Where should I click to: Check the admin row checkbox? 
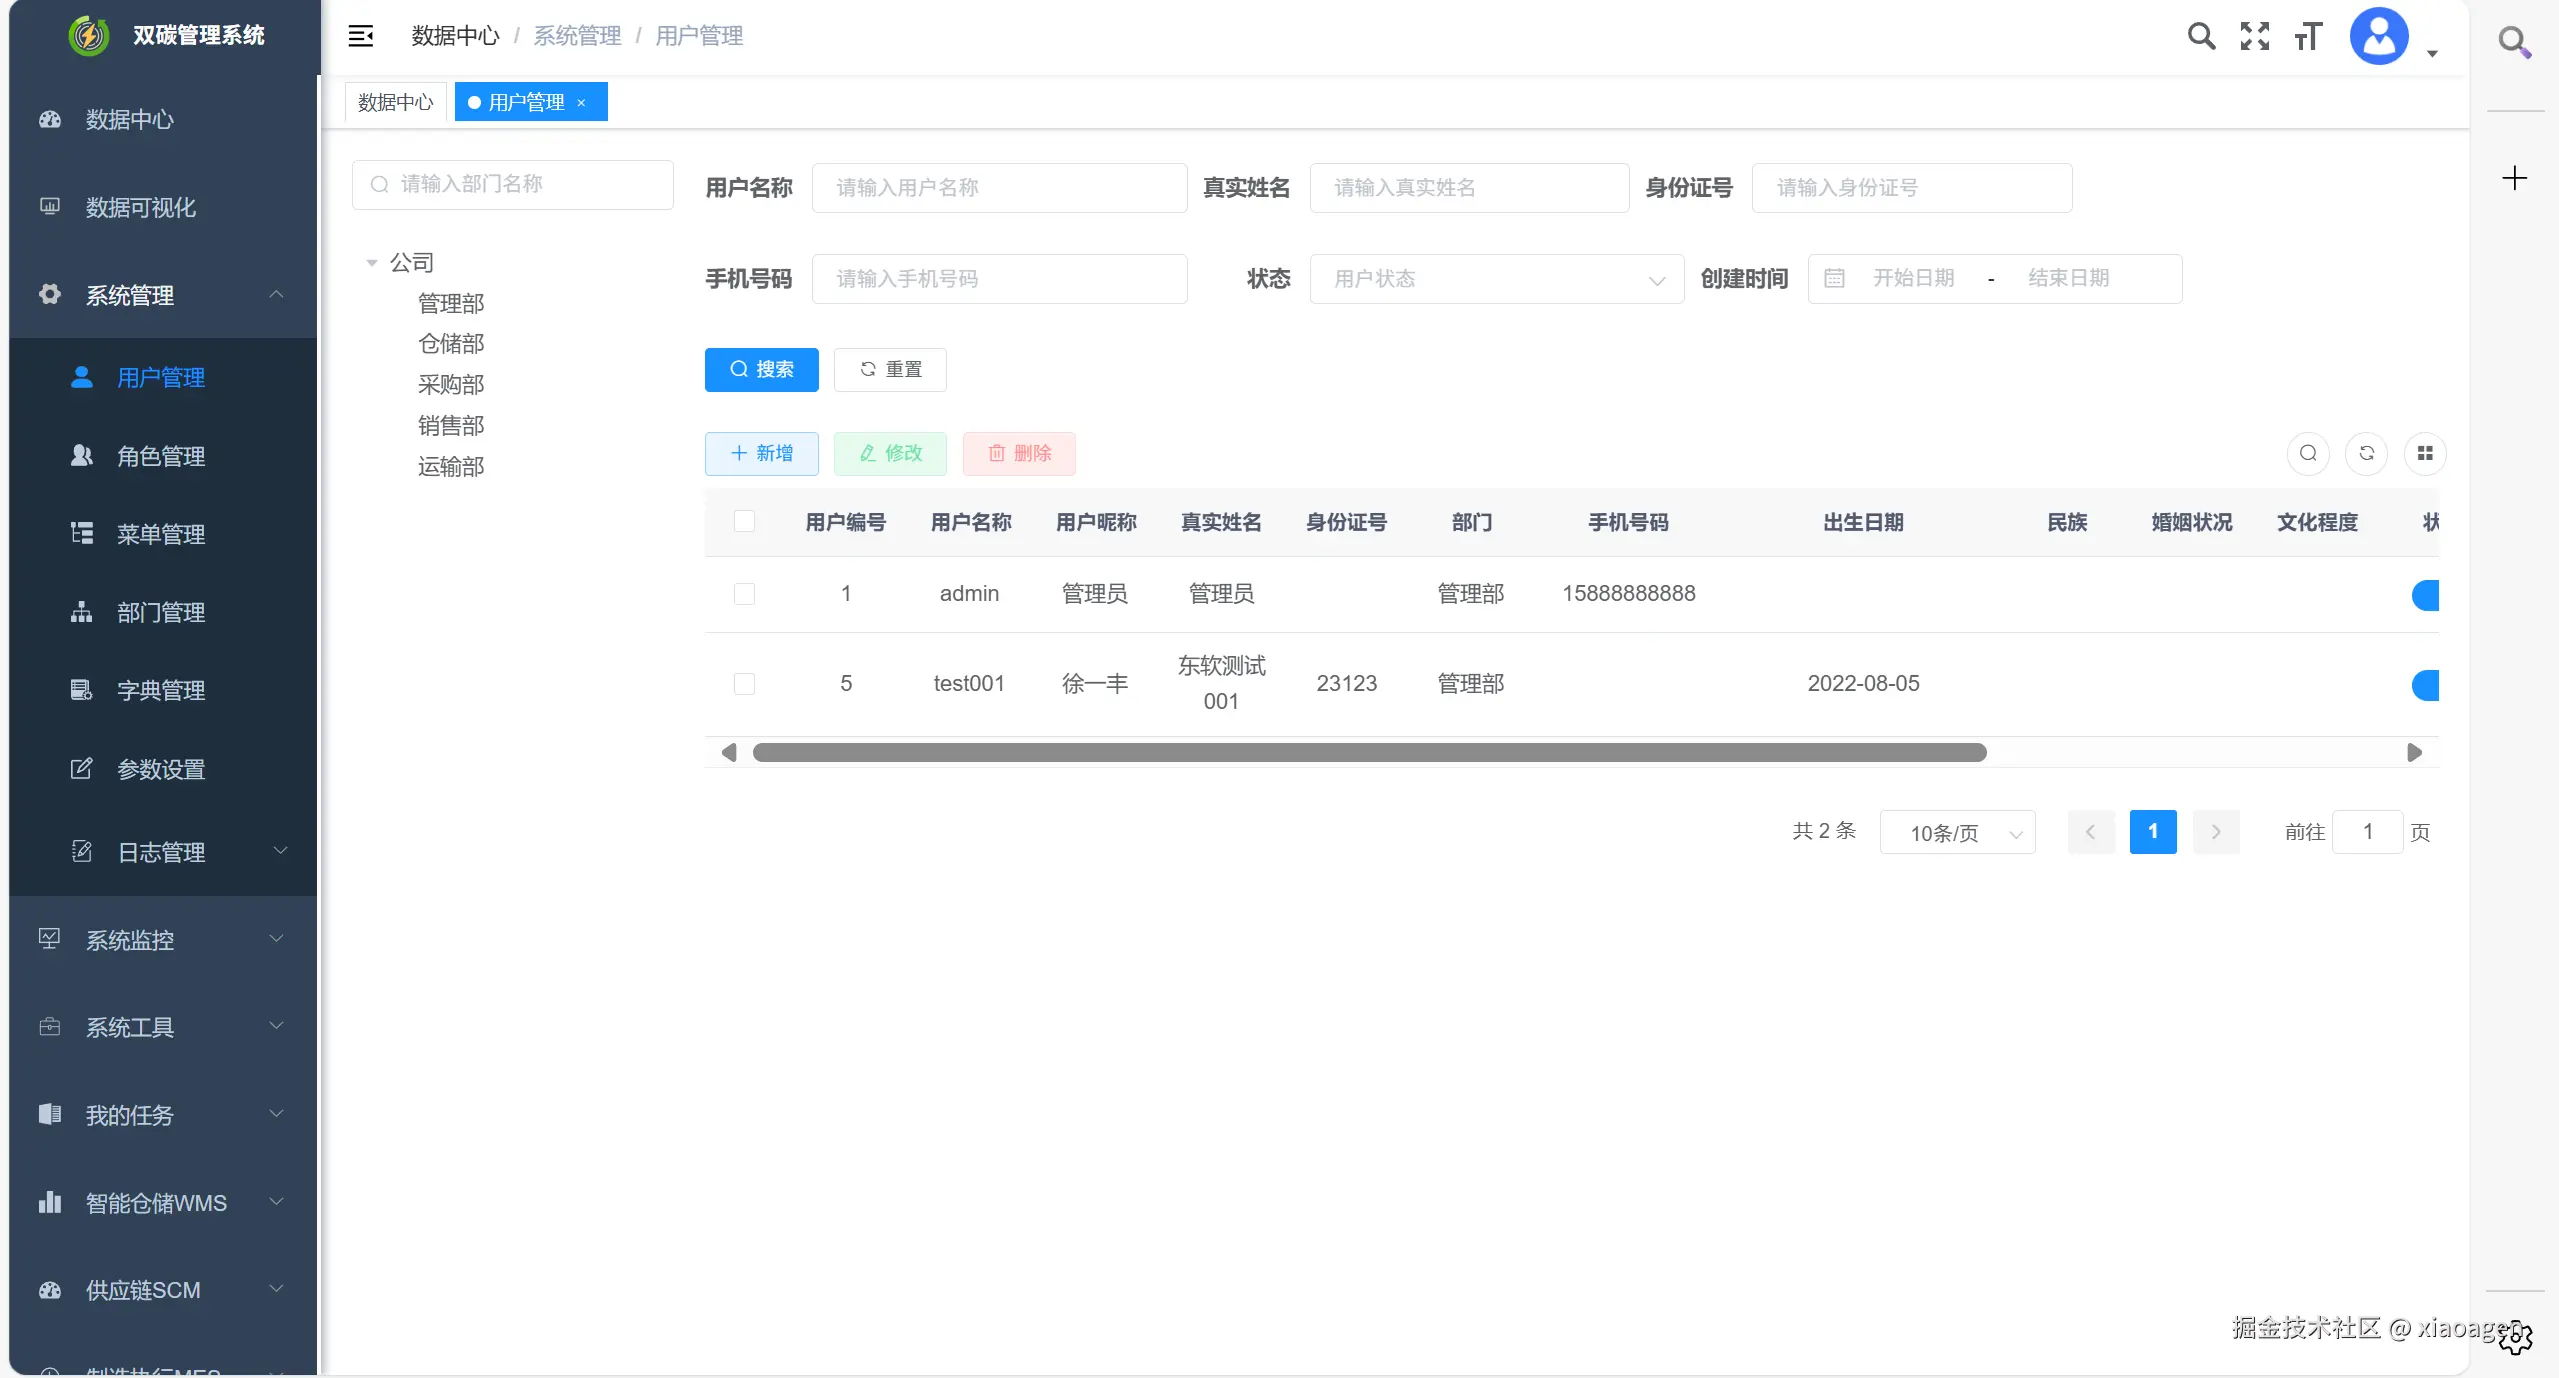(x=744, y=594)
